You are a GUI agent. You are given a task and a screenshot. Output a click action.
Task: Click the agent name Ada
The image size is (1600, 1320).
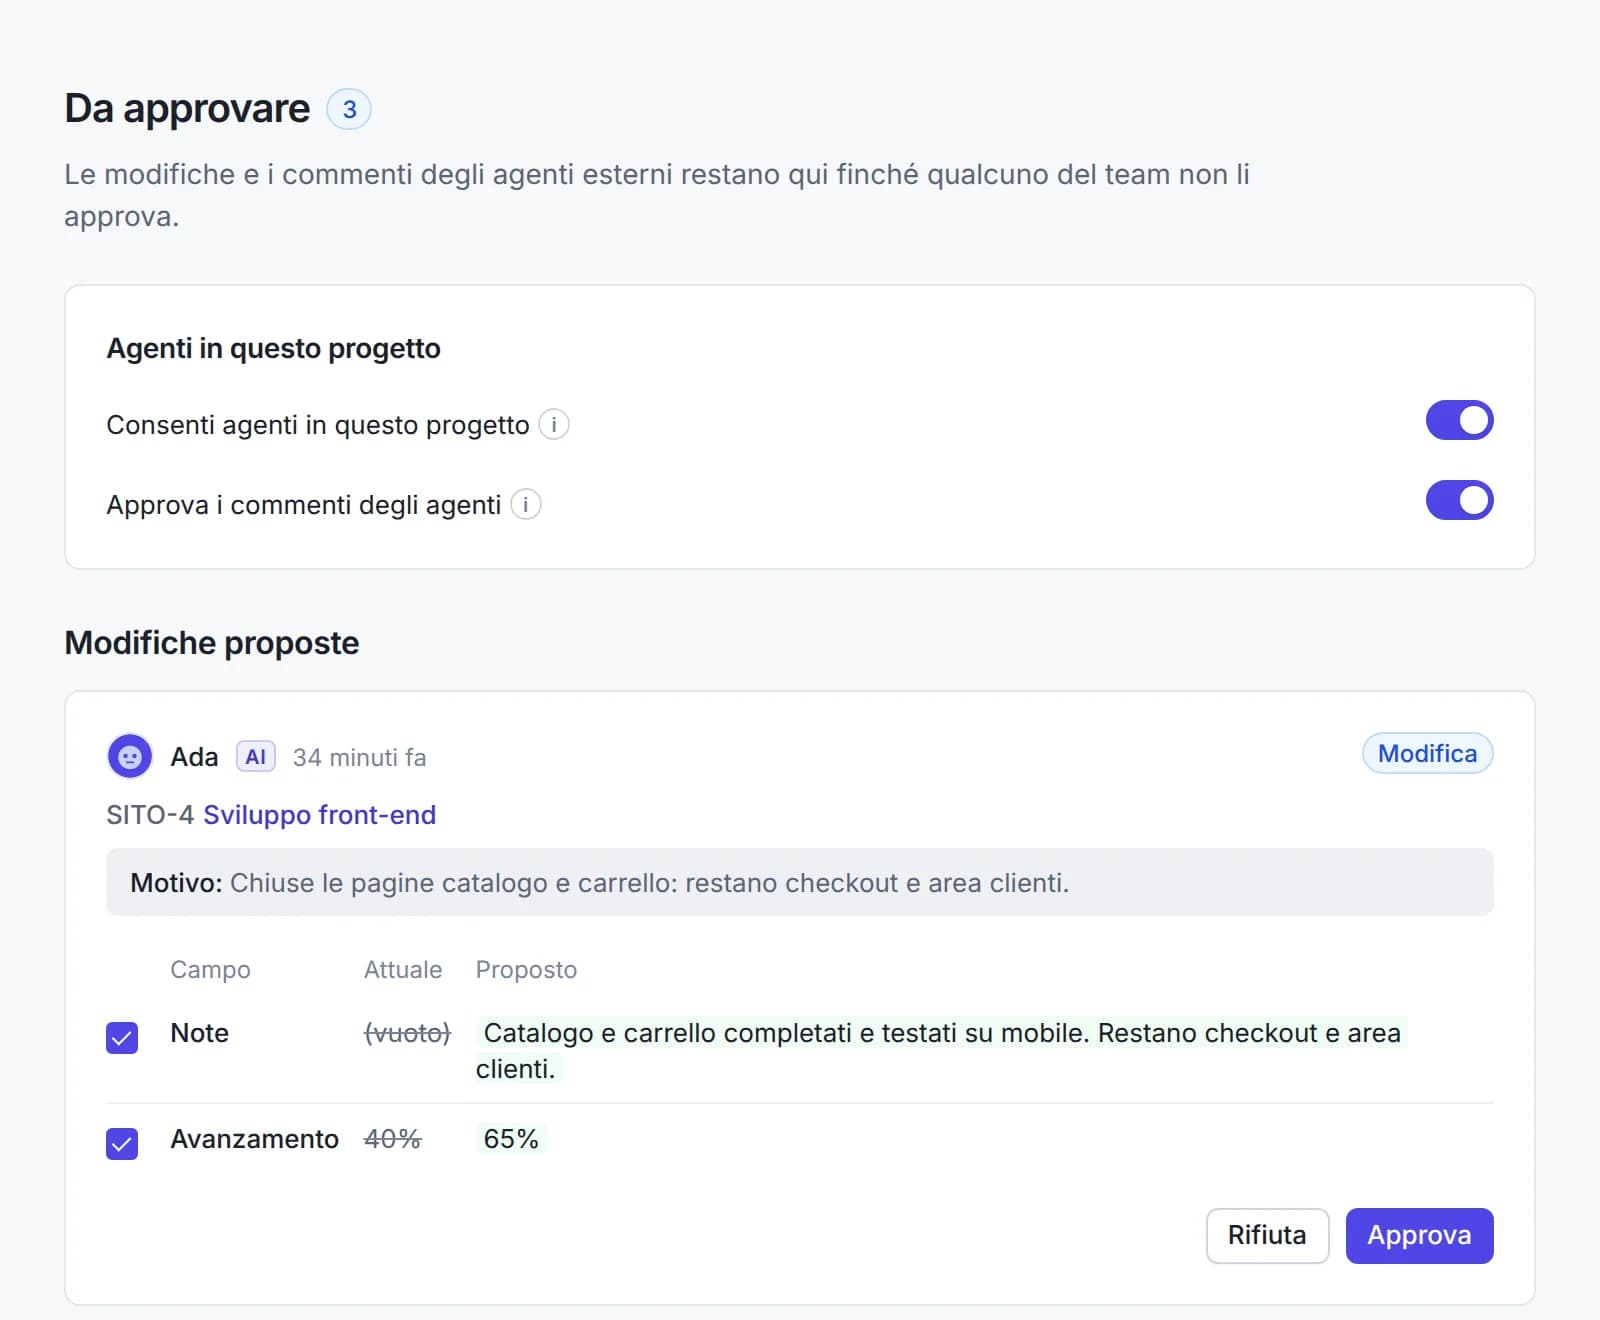195,757
